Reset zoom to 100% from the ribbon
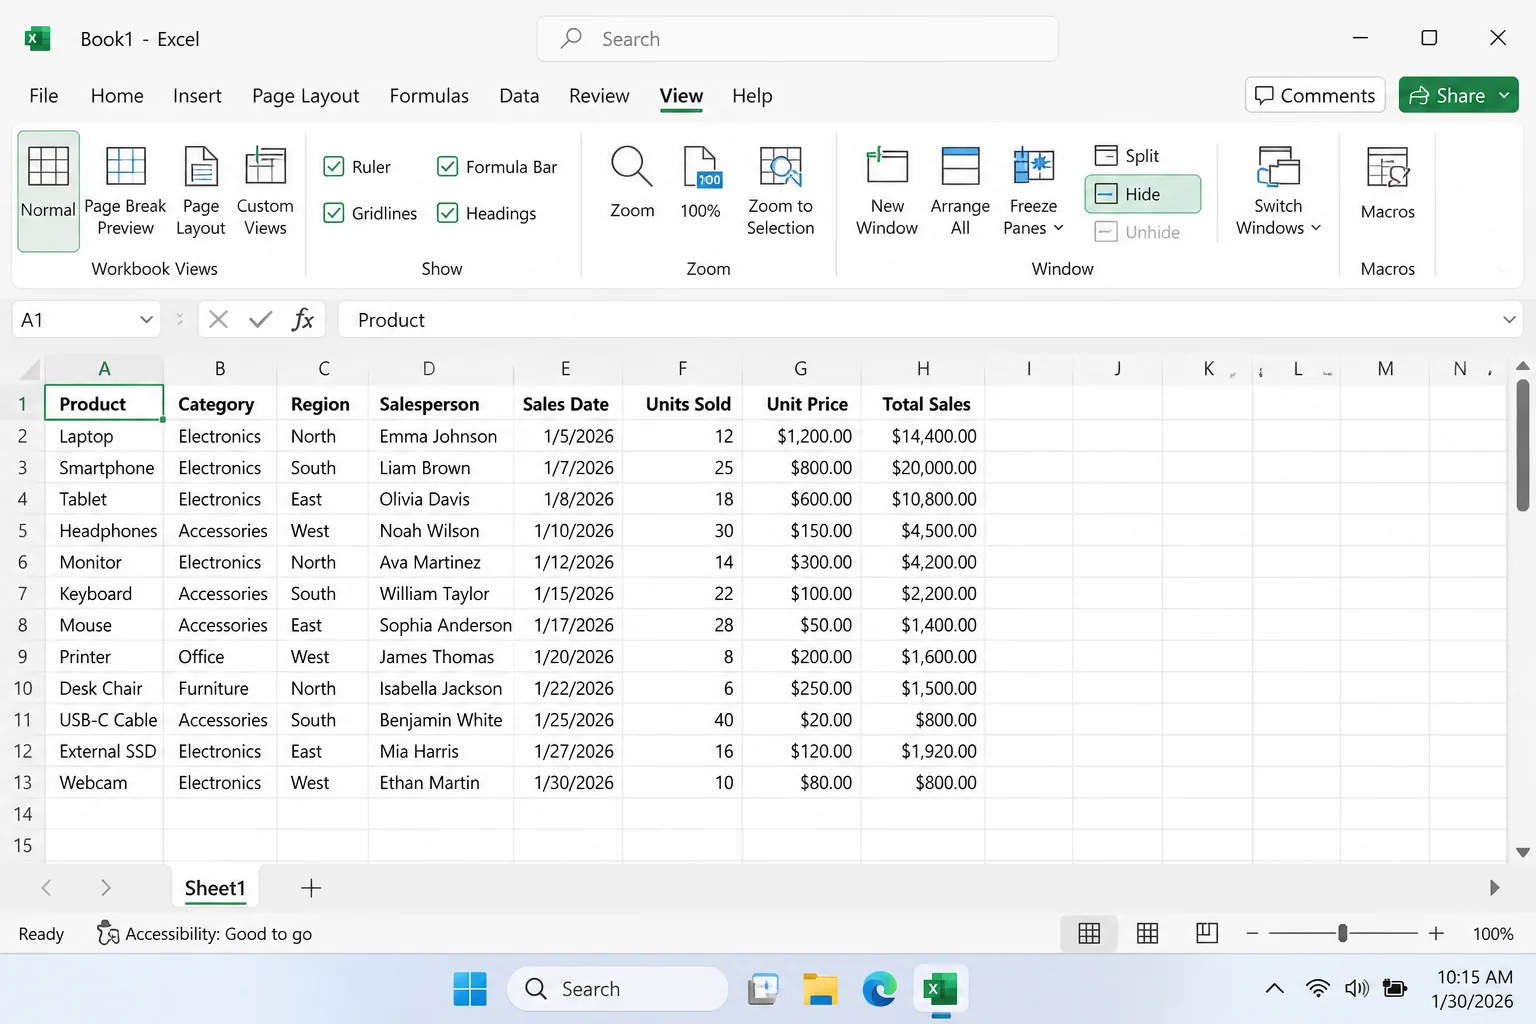The width and height of the screenshot is (1536, 1024). [x=700, y=184]
